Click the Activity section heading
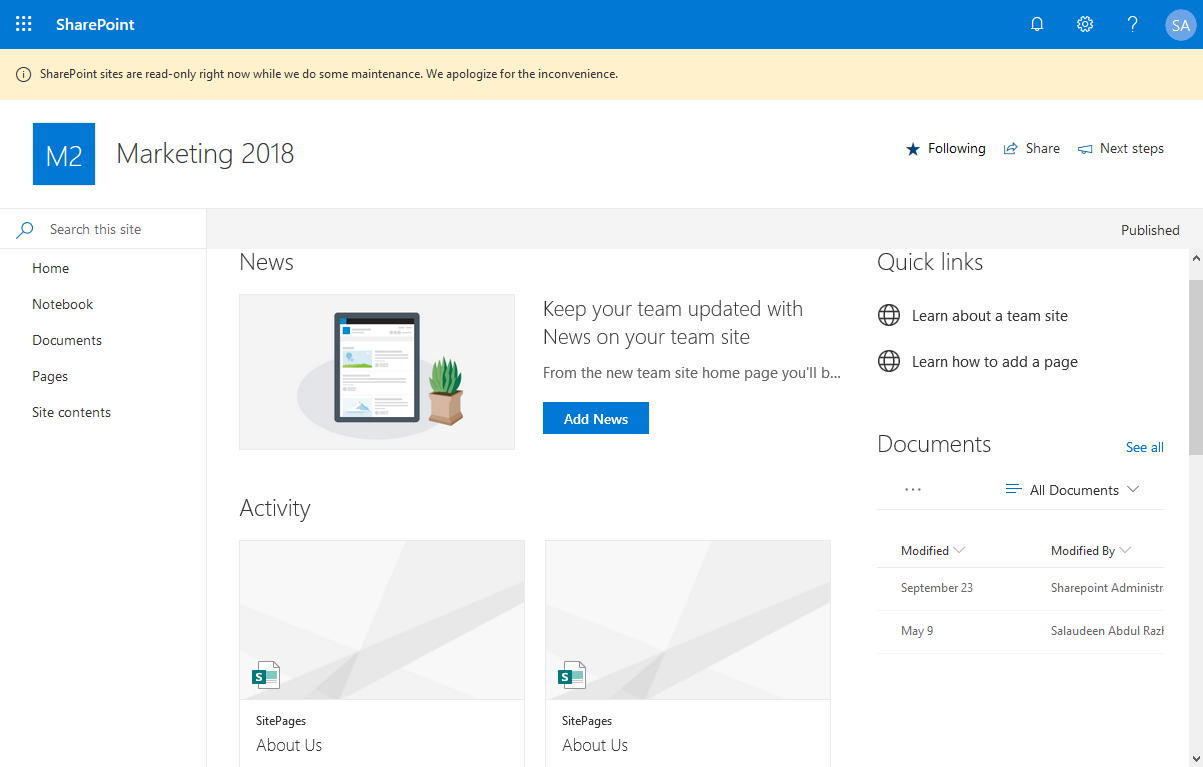1203x767 pixels. pos(275,508)
